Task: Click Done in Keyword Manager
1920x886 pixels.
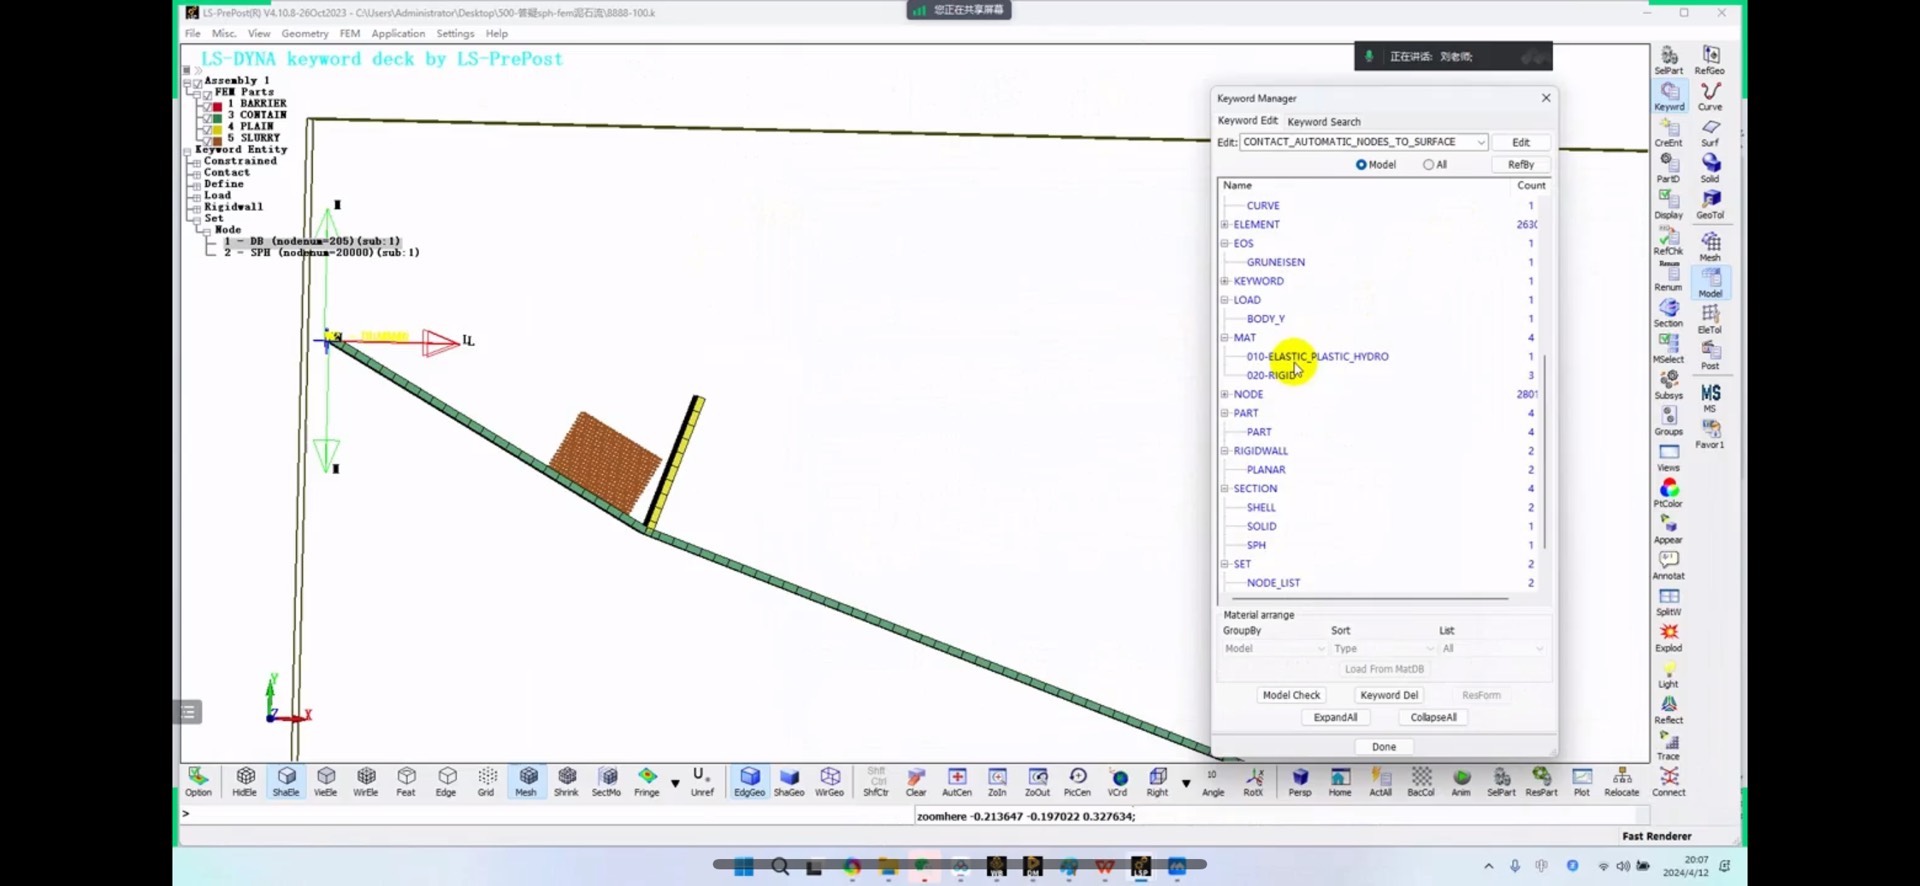Action: (x=1384, y=747)
